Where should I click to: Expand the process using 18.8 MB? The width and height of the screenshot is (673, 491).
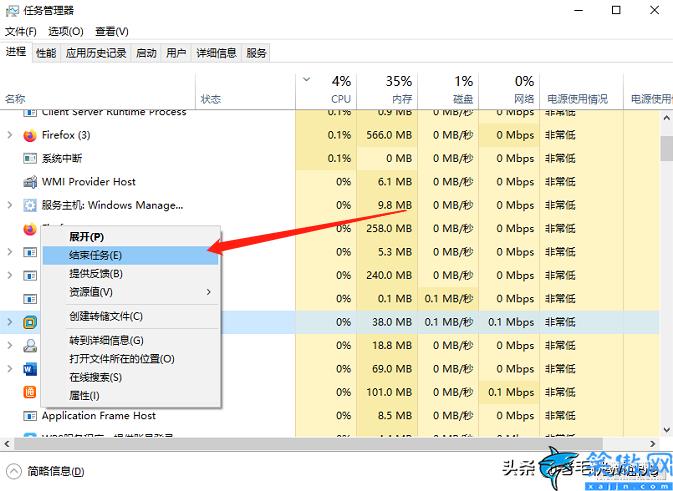(10, 345)
